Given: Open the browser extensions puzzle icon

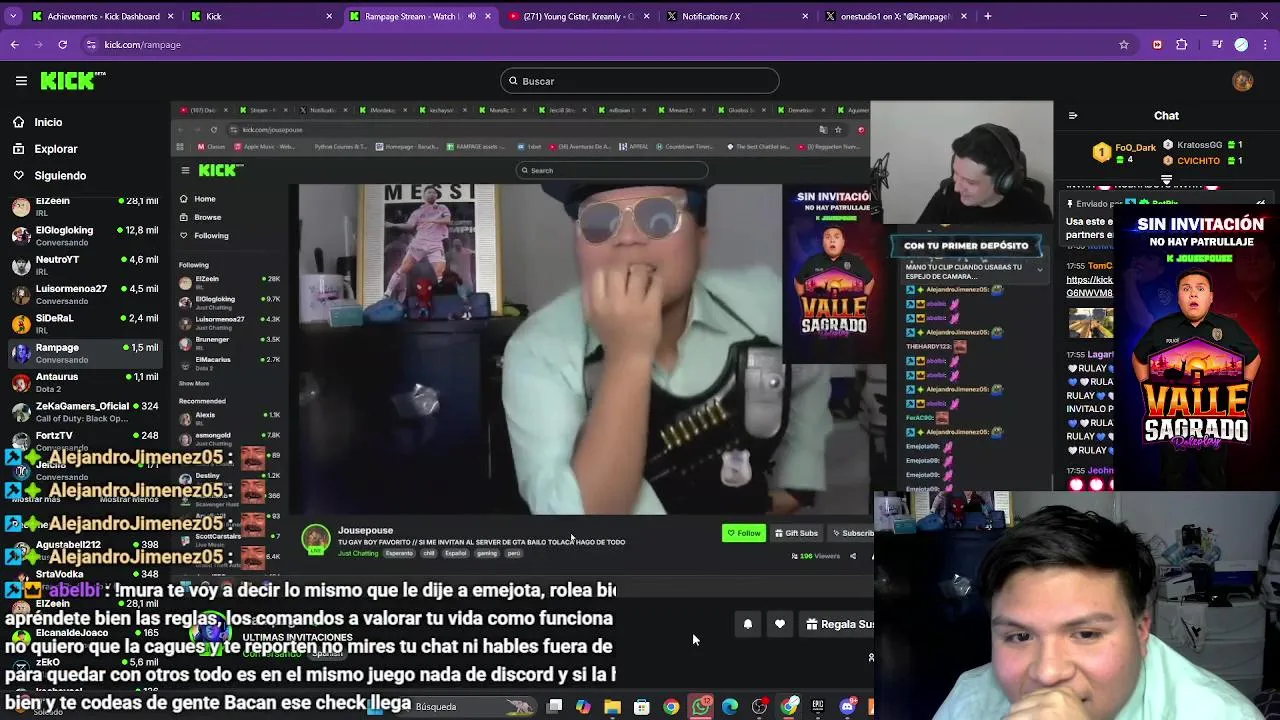Looking at the screenshot, I should click(1182, 44).
